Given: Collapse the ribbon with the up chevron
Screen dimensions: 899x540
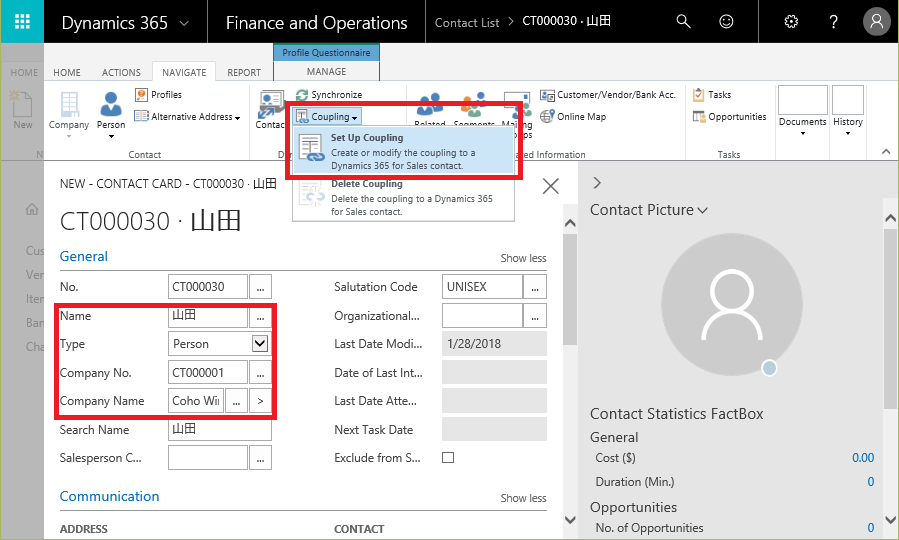Looking at the screenshot, I should (x=886, y=152).
